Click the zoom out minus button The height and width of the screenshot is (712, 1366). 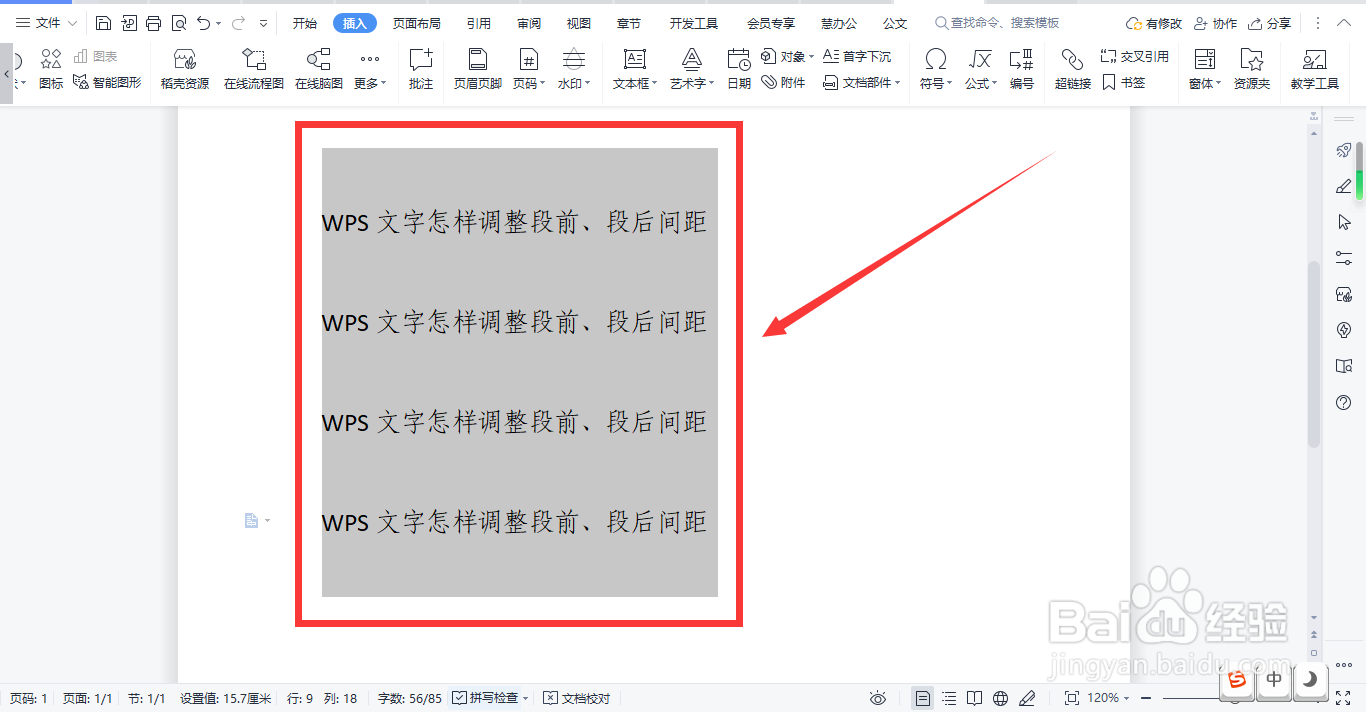[x=1147, y=698]
